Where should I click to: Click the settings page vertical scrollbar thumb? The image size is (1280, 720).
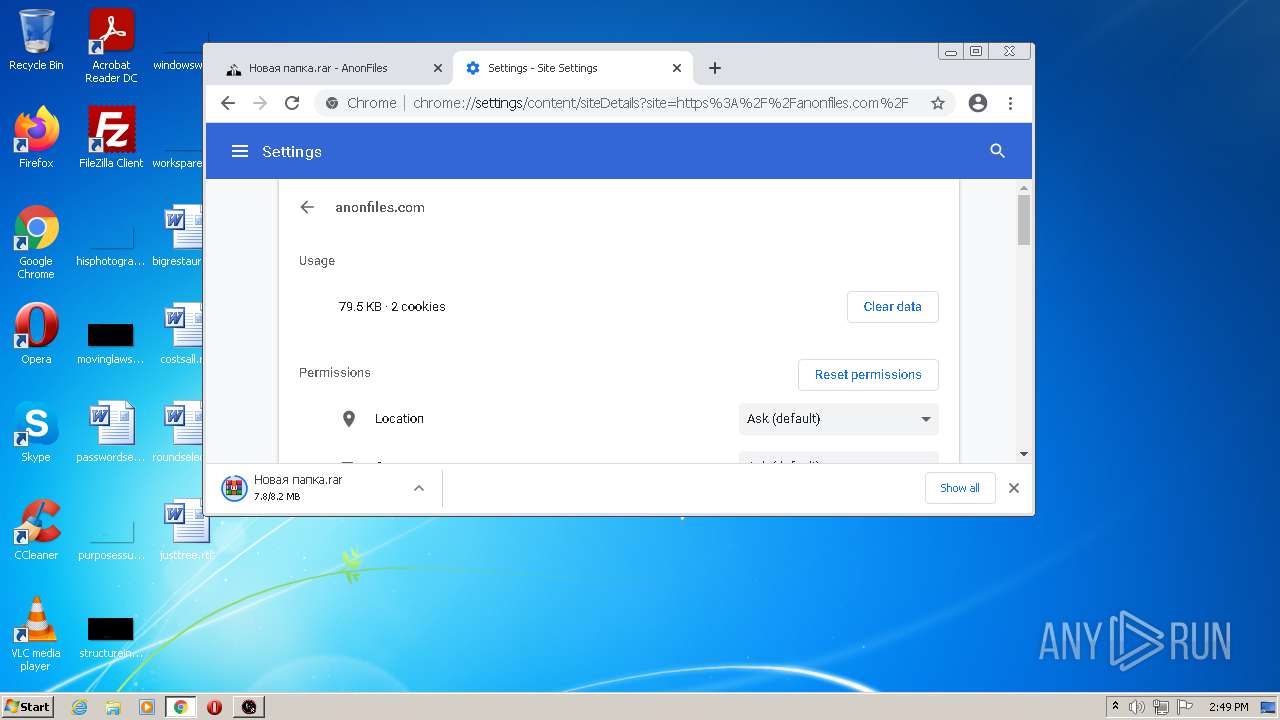1024,220
